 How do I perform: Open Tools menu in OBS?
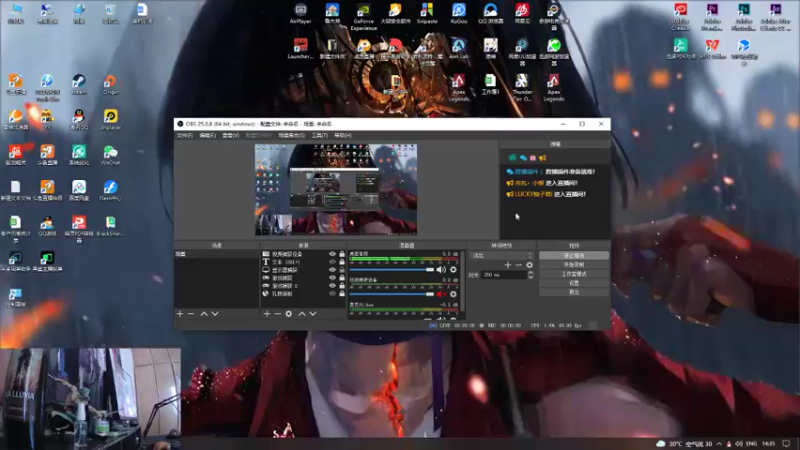pos(319,135)
